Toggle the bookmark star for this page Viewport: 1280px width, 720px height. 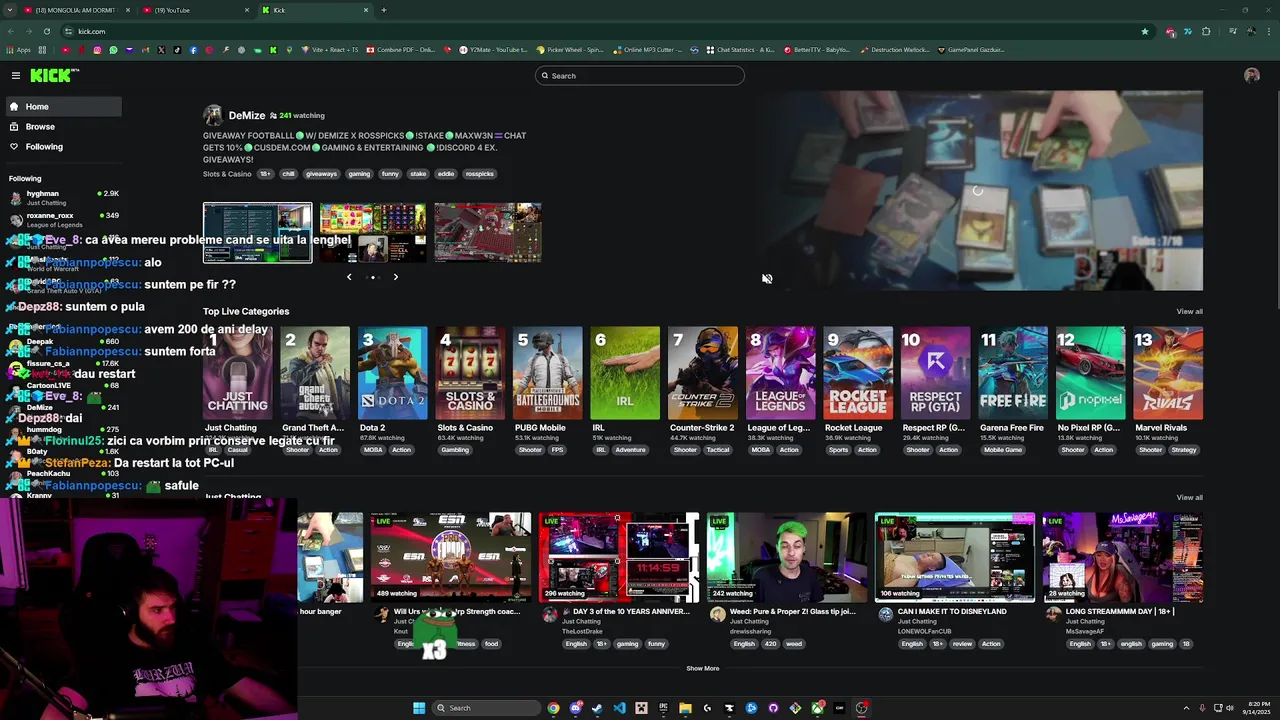1145,31
